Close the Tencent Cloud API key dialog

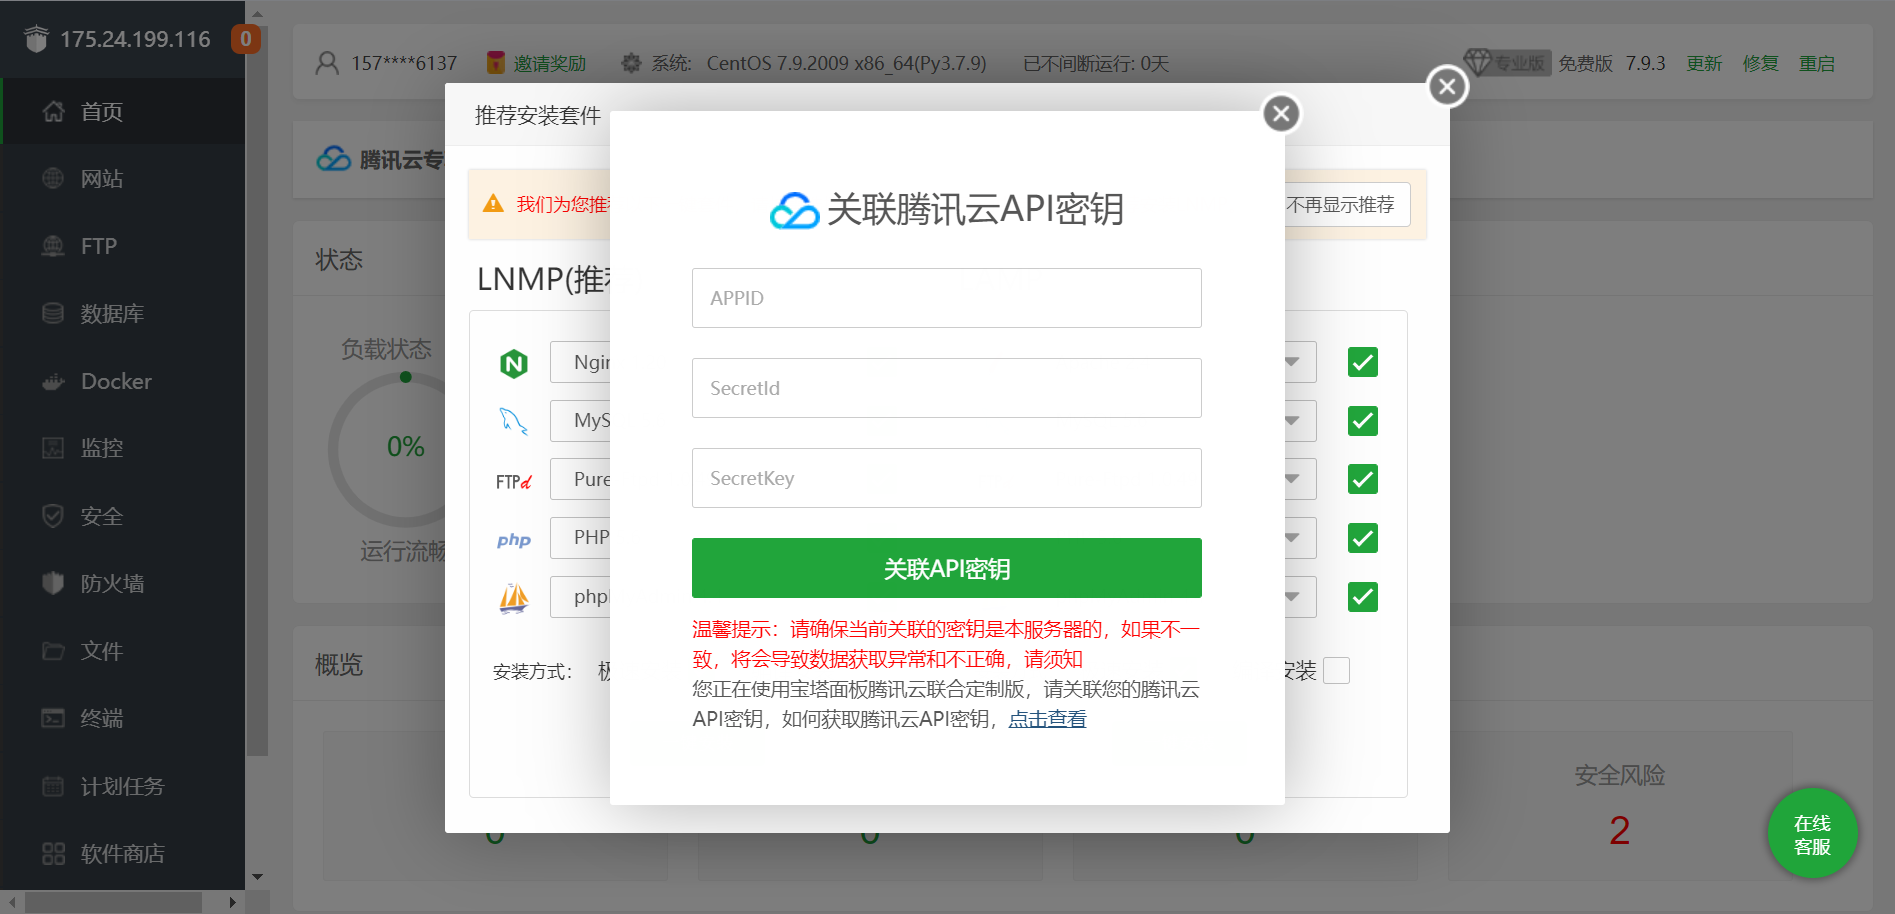[1281, 113]
